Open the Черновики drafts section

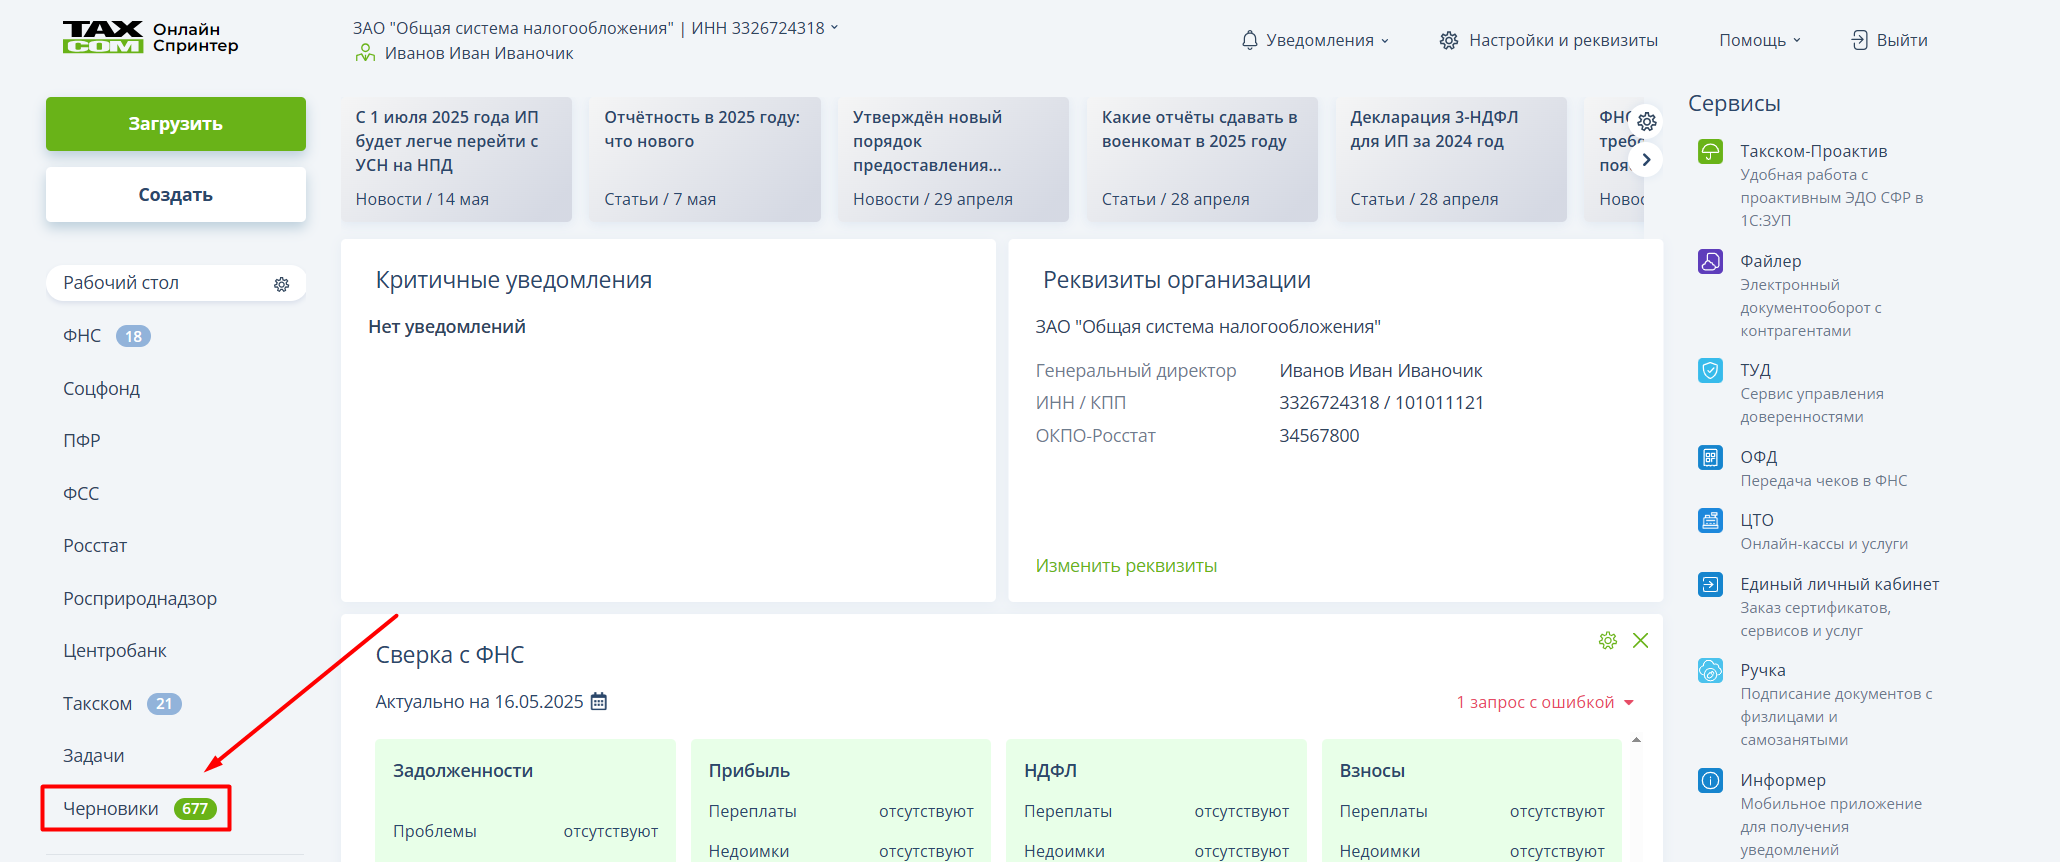pos(111,809)
